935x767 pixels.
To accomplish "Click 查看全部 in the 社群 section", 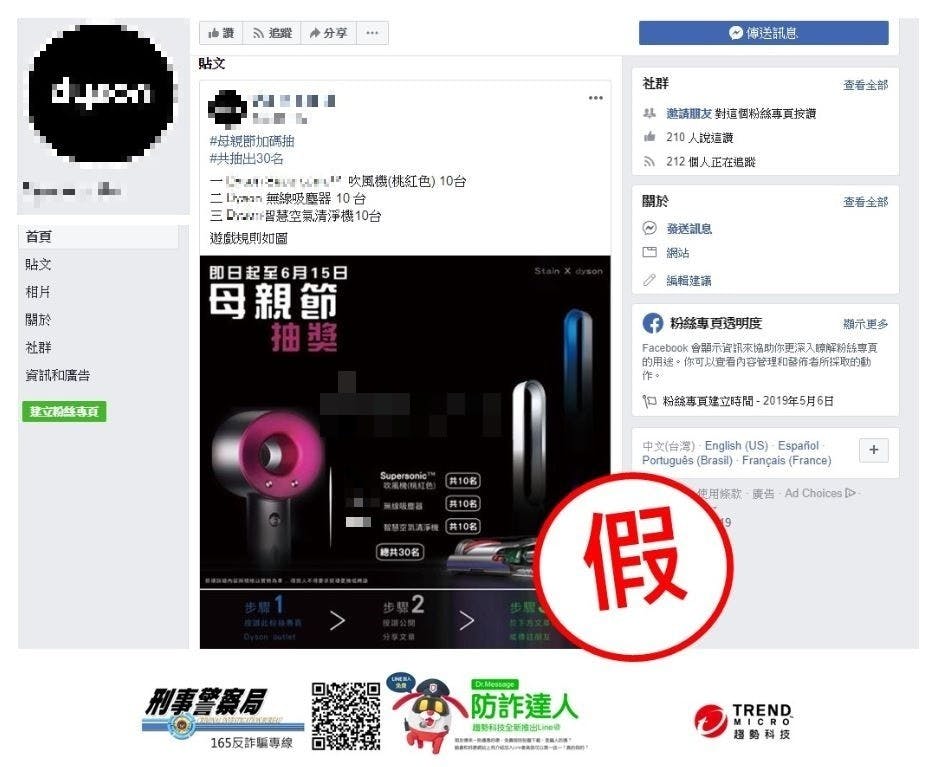I will [x=865, y=85].
